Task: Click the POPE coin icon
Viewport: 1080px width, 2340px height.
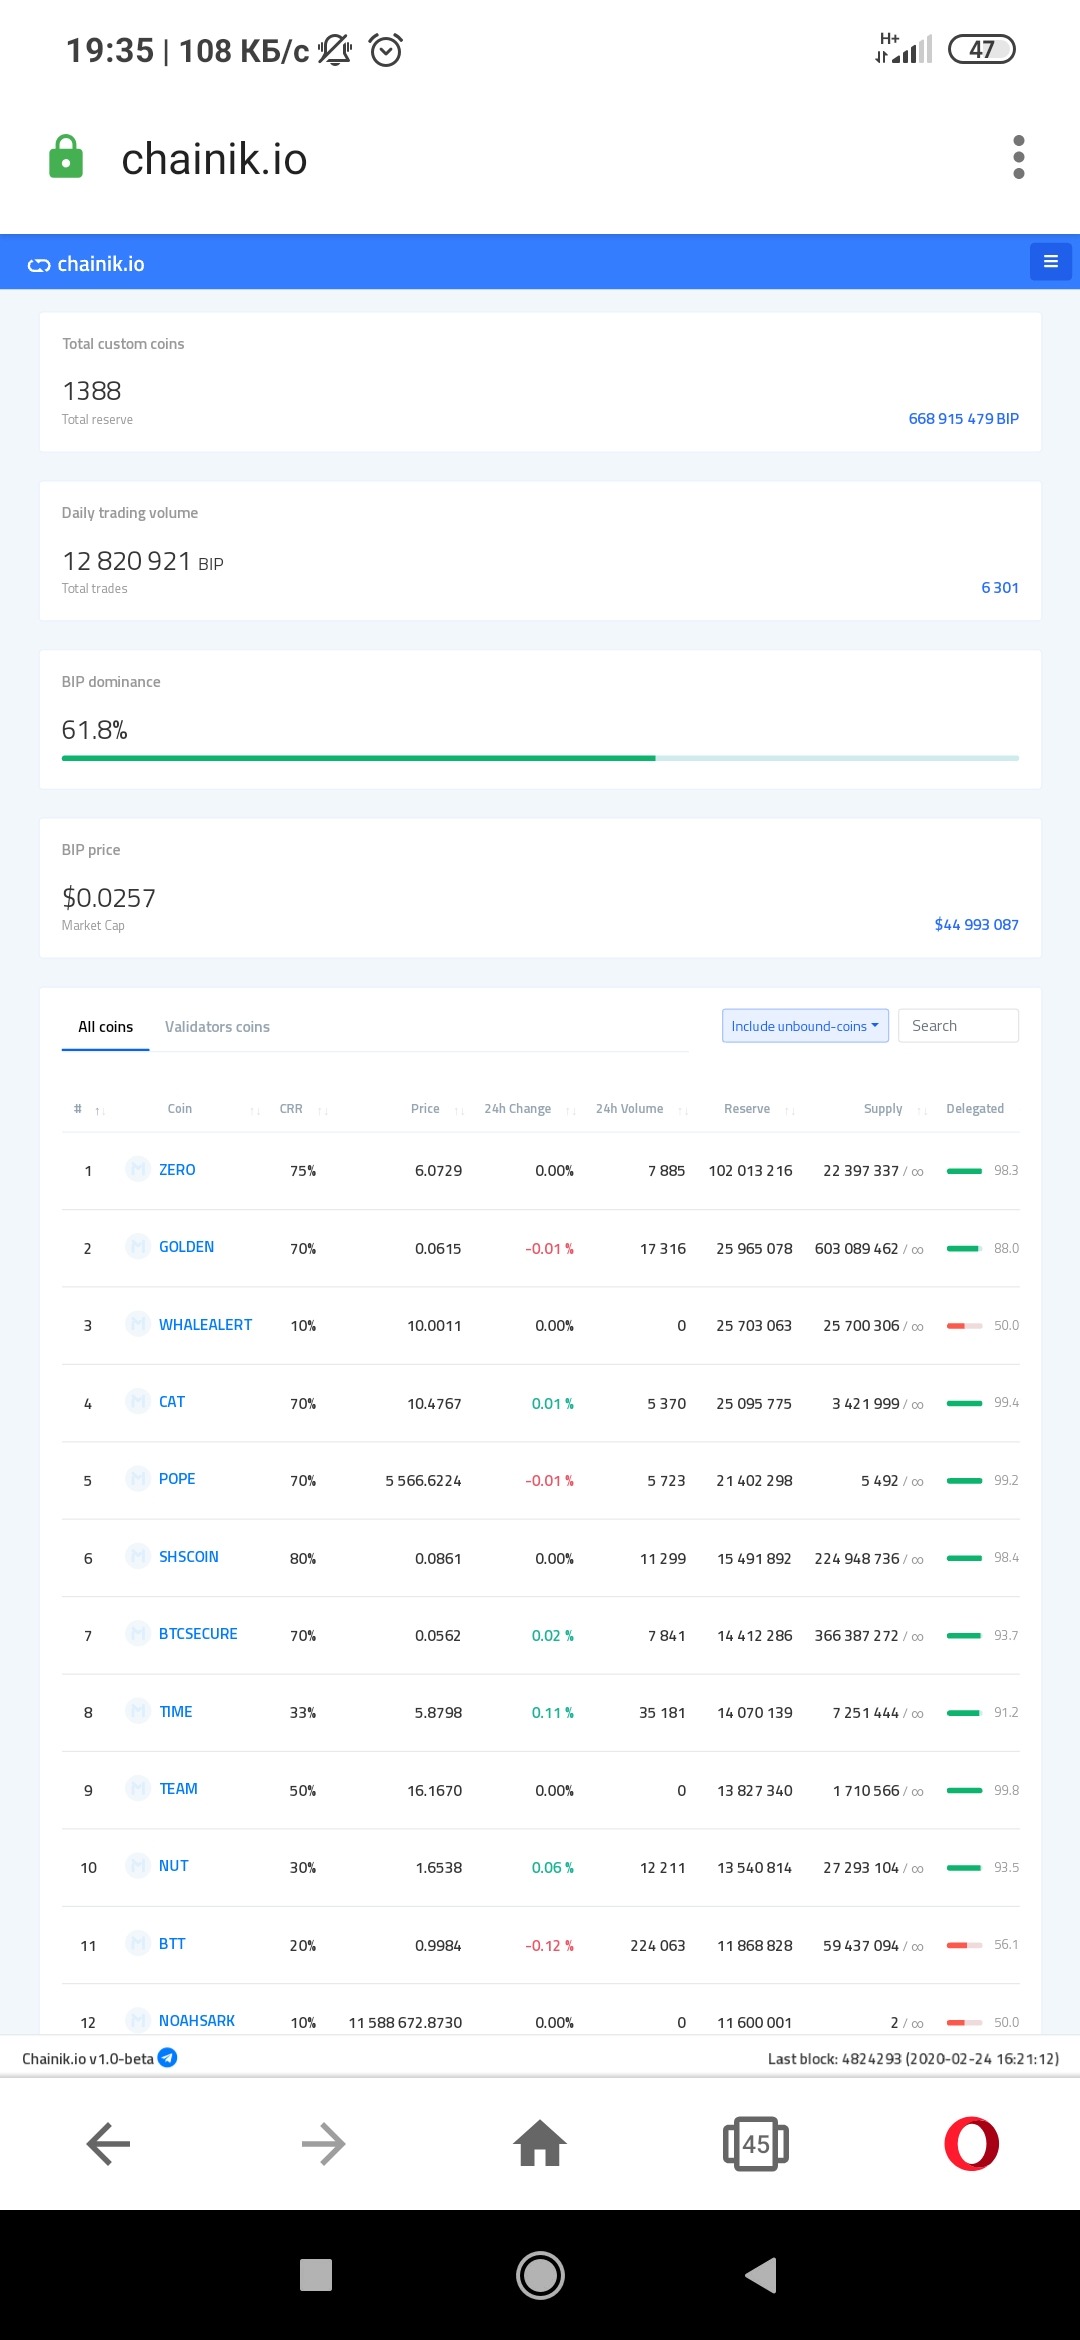Action: pyautogui.click(x=138, y=1478)
